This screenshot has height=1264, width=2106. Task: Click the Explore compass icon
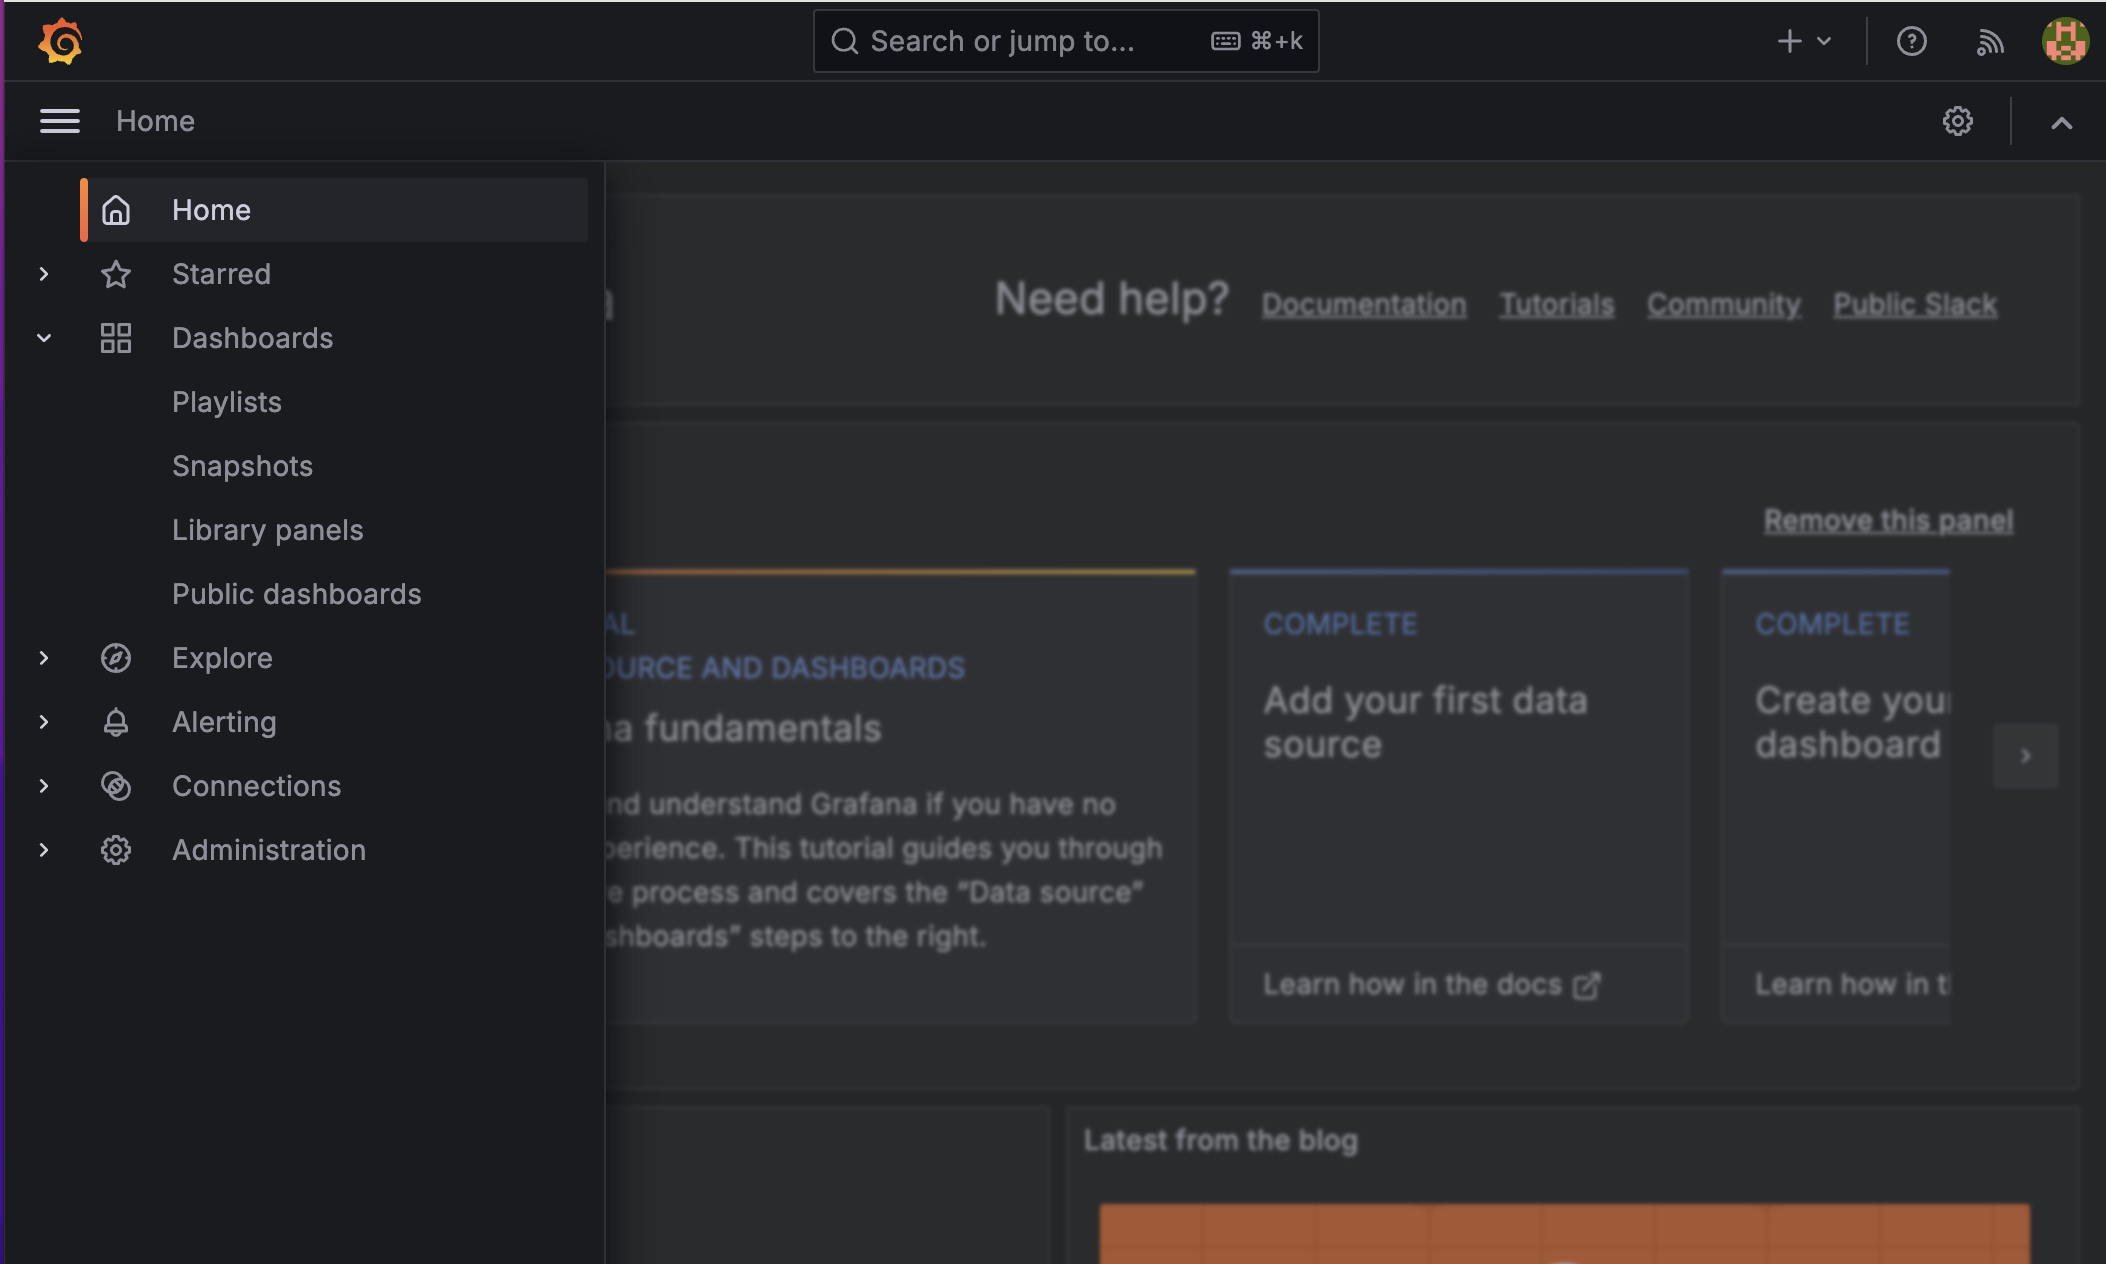click(x=116, y=658)
